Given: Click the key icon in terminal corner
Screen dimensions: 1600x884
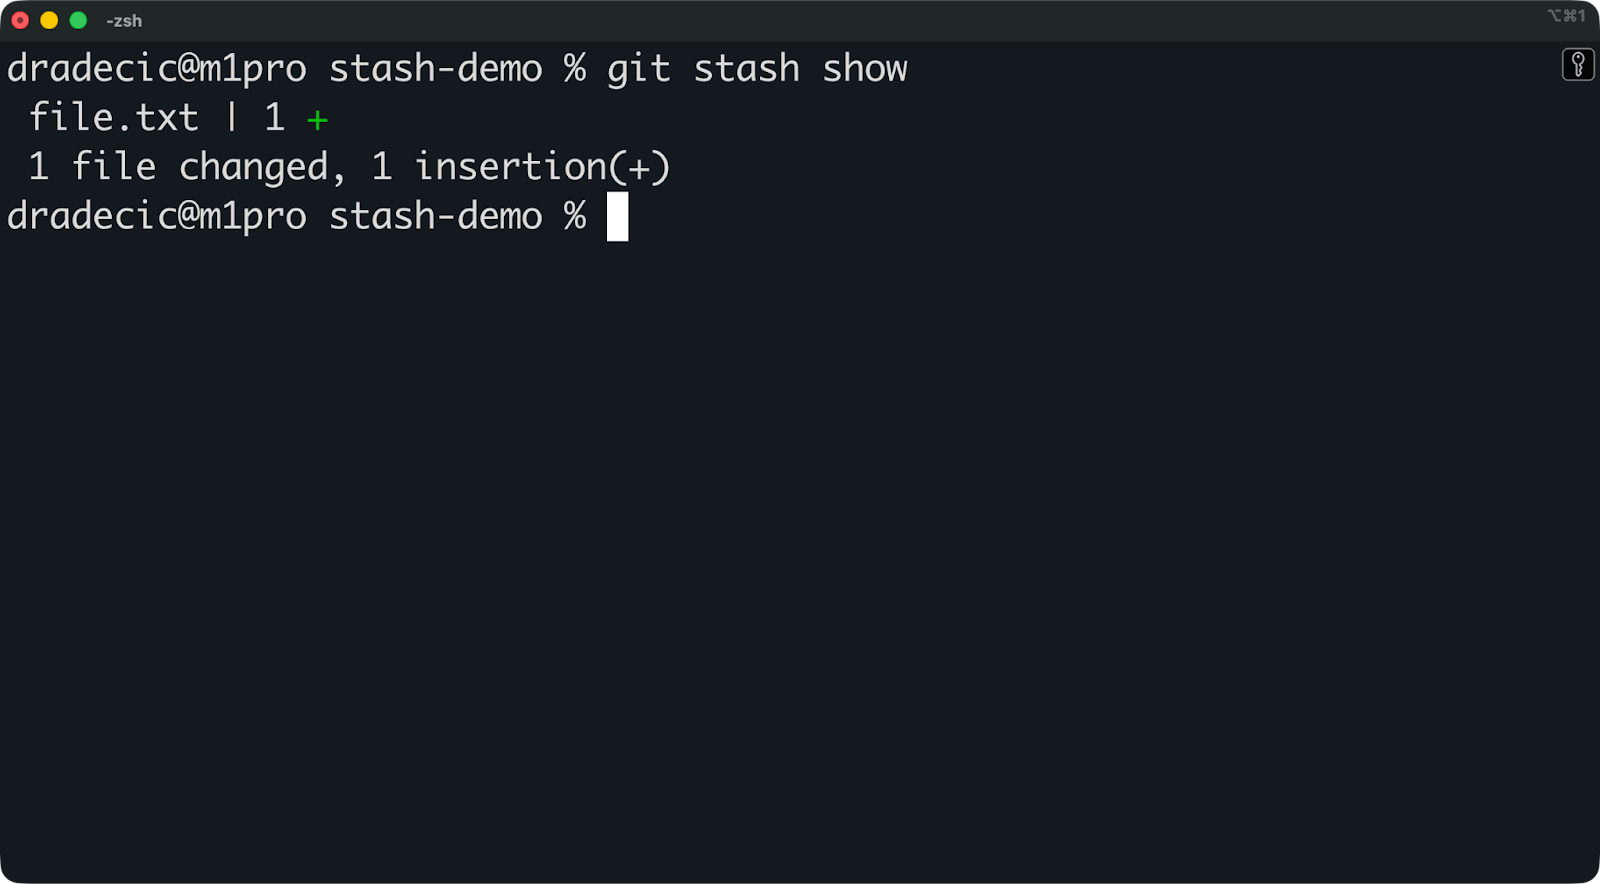Looking at the screenshot, I should coord(1578,65).
